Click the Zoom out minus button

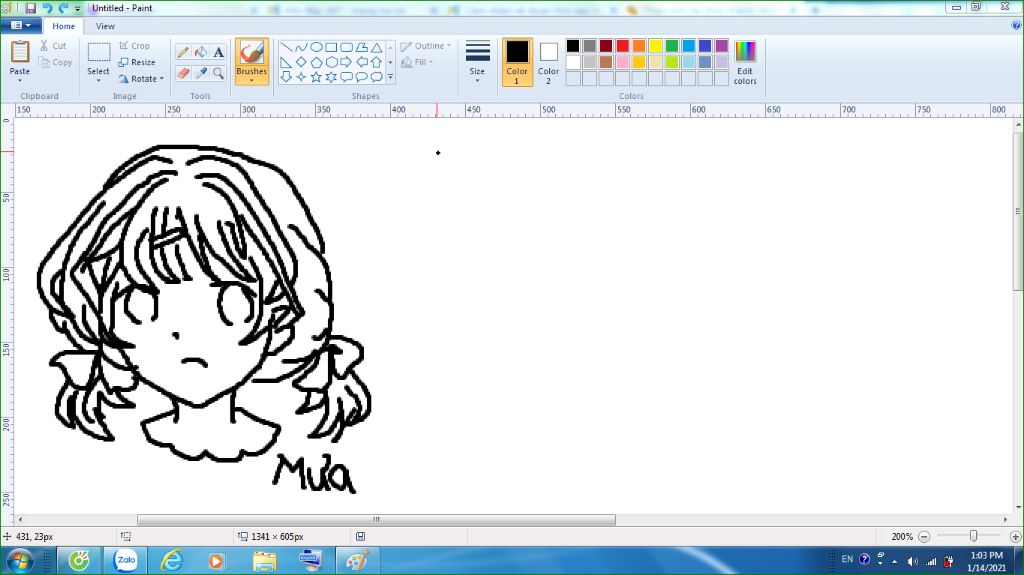point(924,536)
